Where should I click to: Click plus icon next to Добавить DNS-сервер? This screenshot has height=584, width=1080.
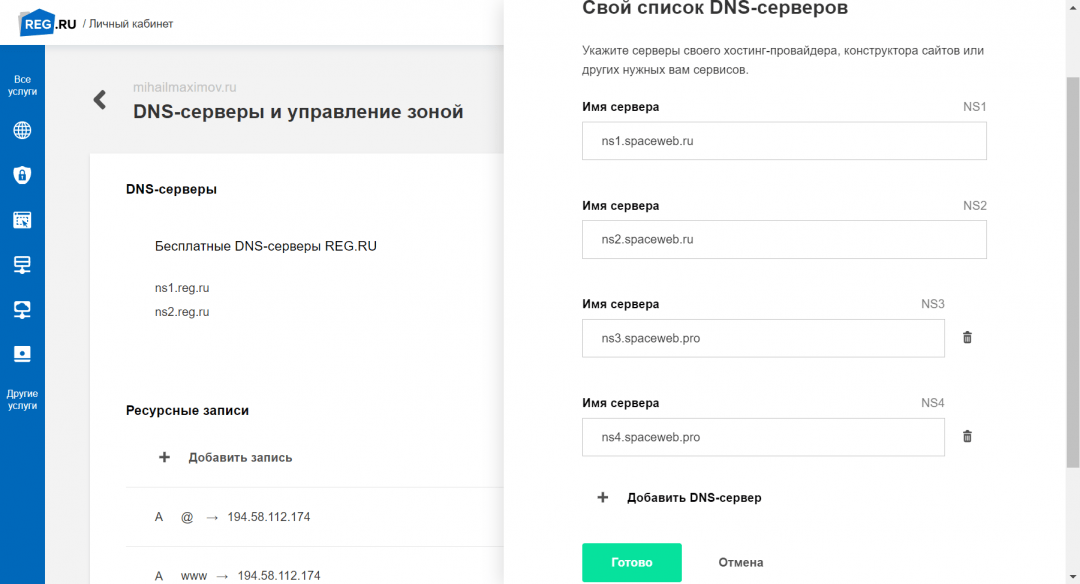(x=603, y=497)
